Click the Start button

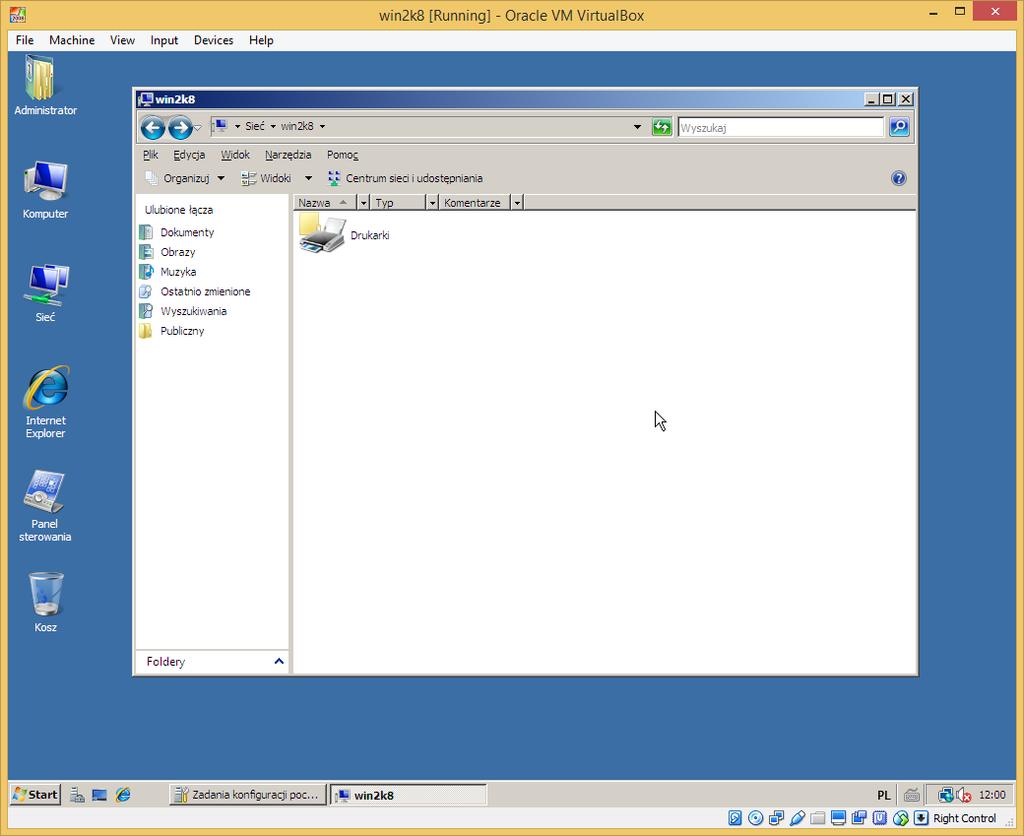click(35, 795)
